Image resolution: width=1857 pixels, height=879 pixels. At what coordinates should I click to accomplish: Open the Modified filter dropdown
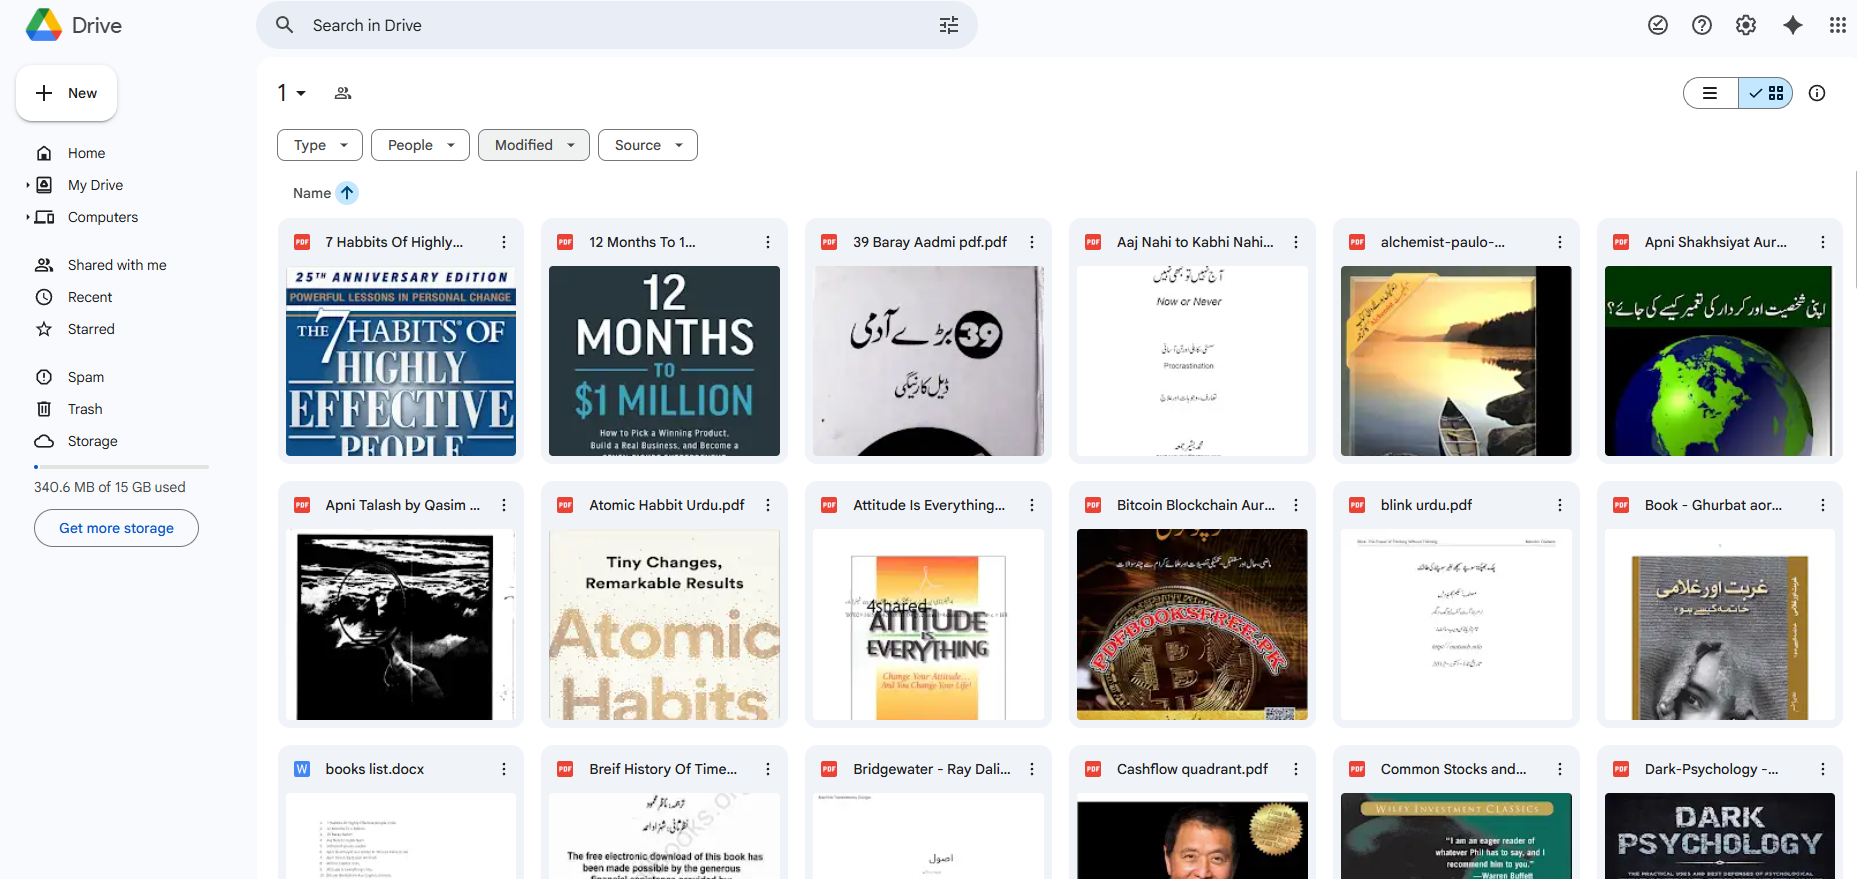point(534,145)
